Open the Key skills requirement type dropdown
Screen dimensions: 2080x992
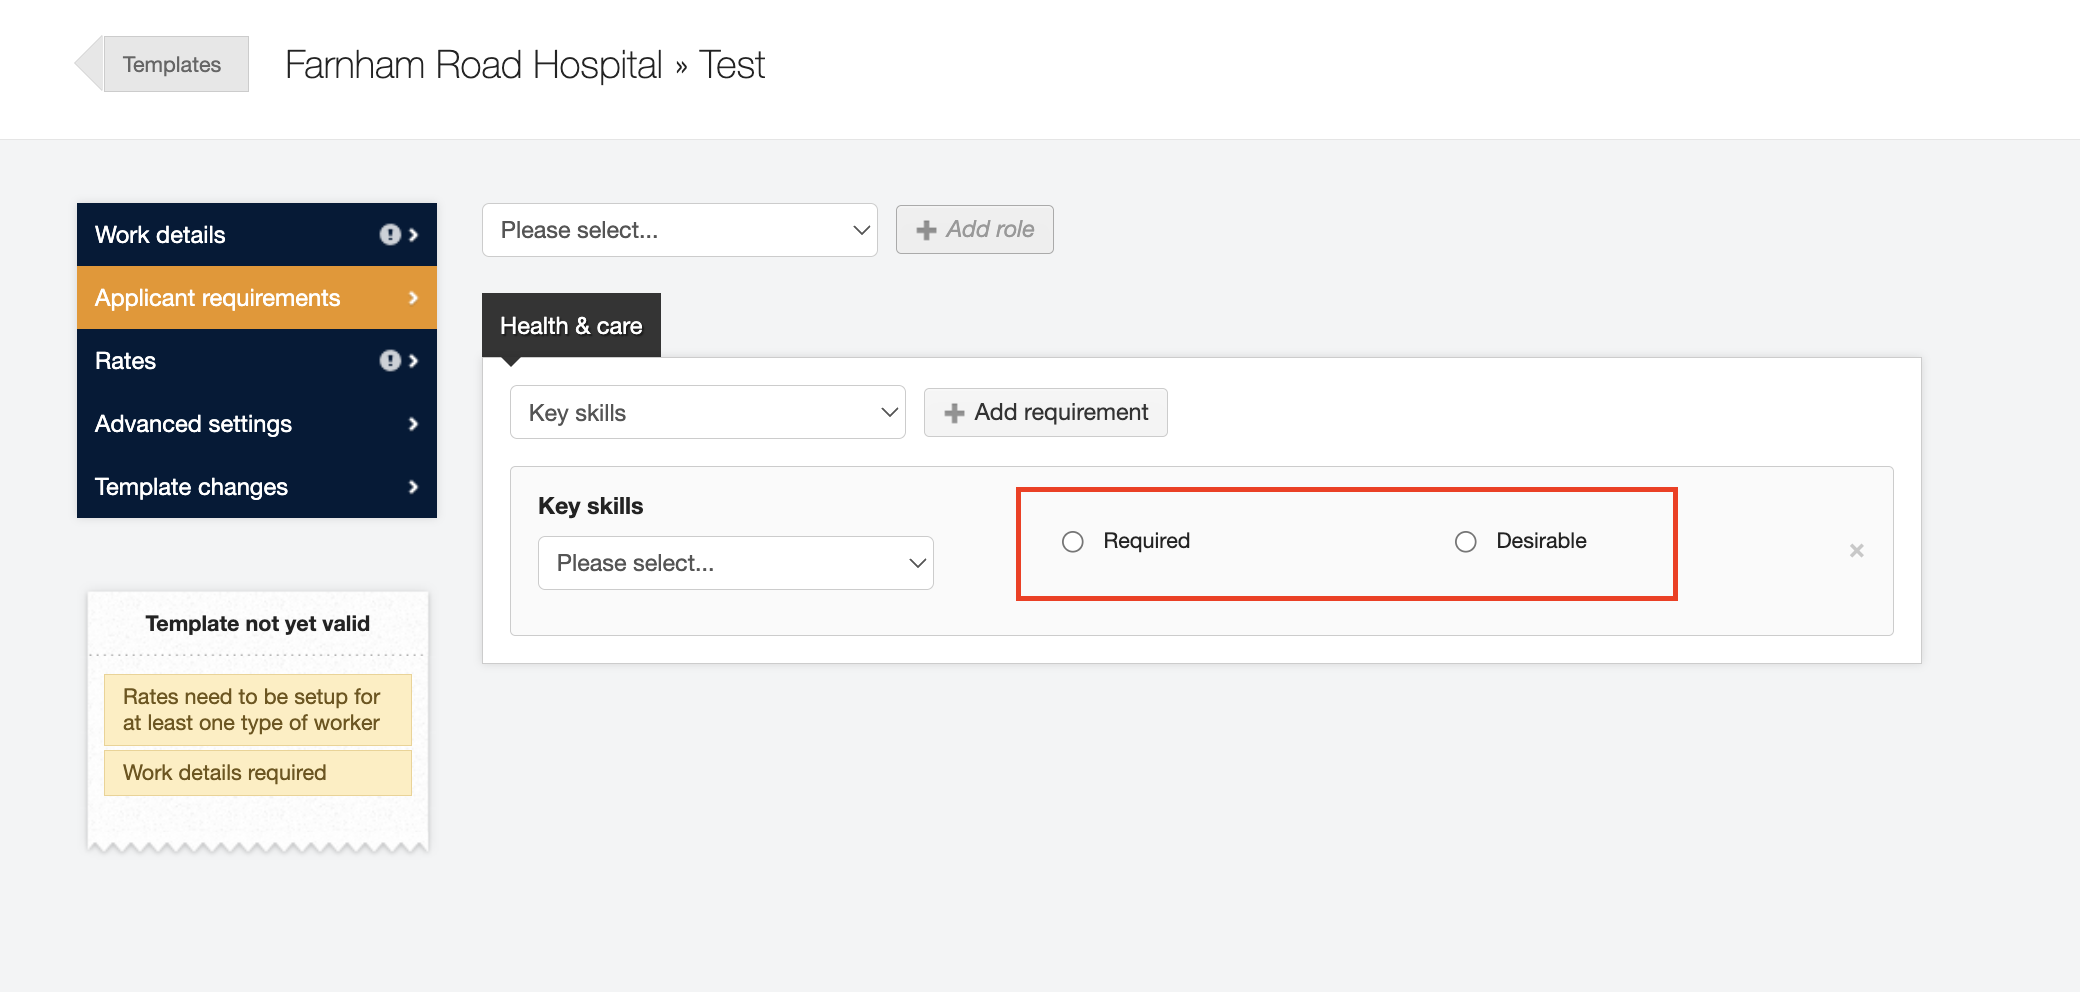[x=707, y=413]
